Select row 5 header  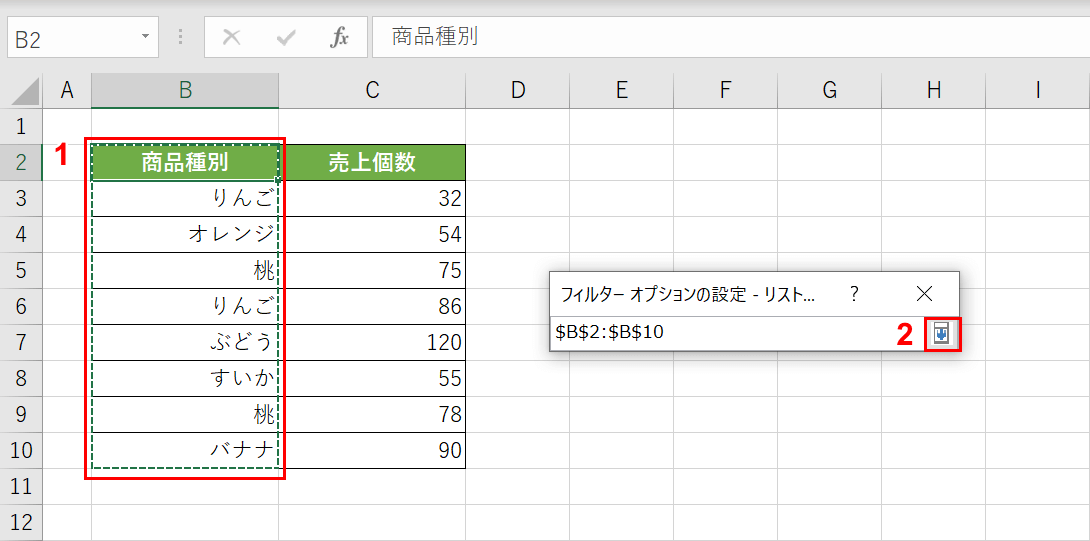click(21, 270)
